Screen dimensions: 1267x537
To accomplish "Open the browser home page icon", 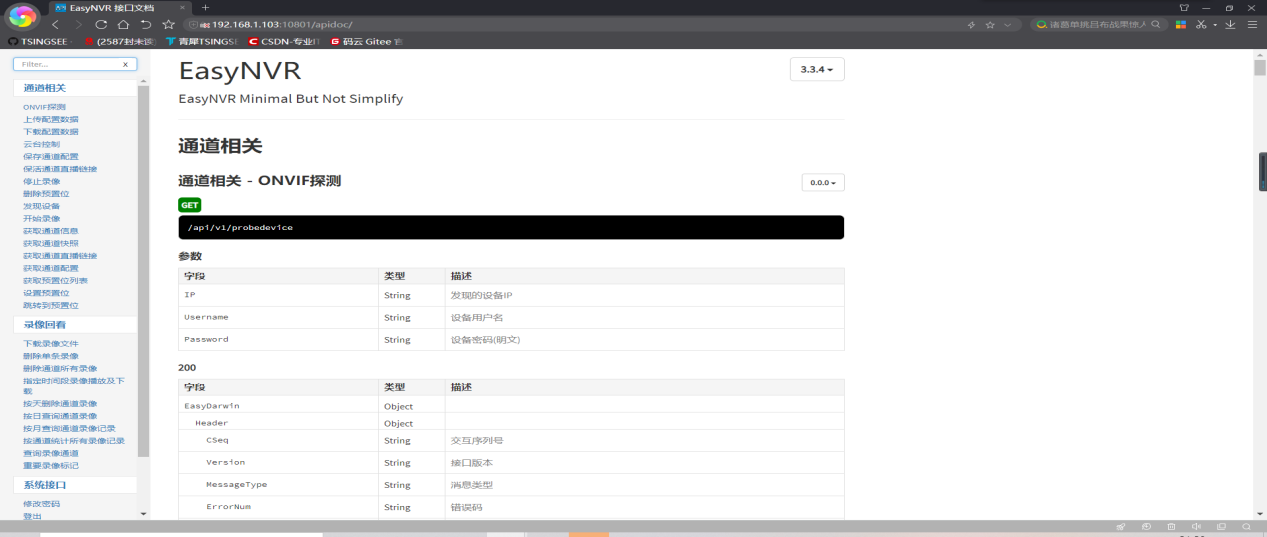I will [123, 24].
